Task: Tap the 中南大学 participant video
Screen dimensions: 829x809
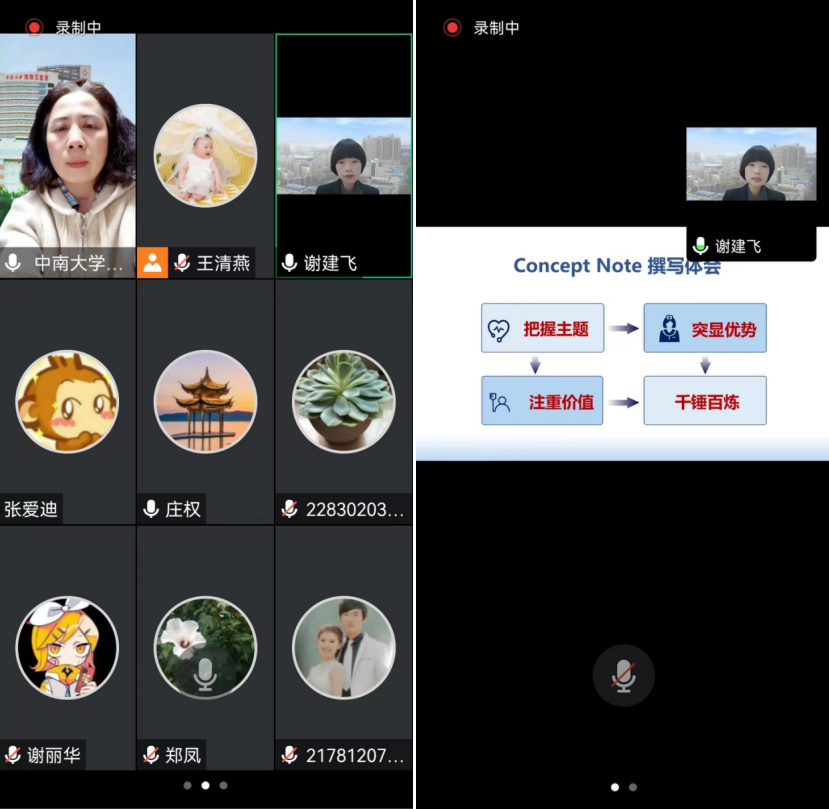Action: coord(67,140)
